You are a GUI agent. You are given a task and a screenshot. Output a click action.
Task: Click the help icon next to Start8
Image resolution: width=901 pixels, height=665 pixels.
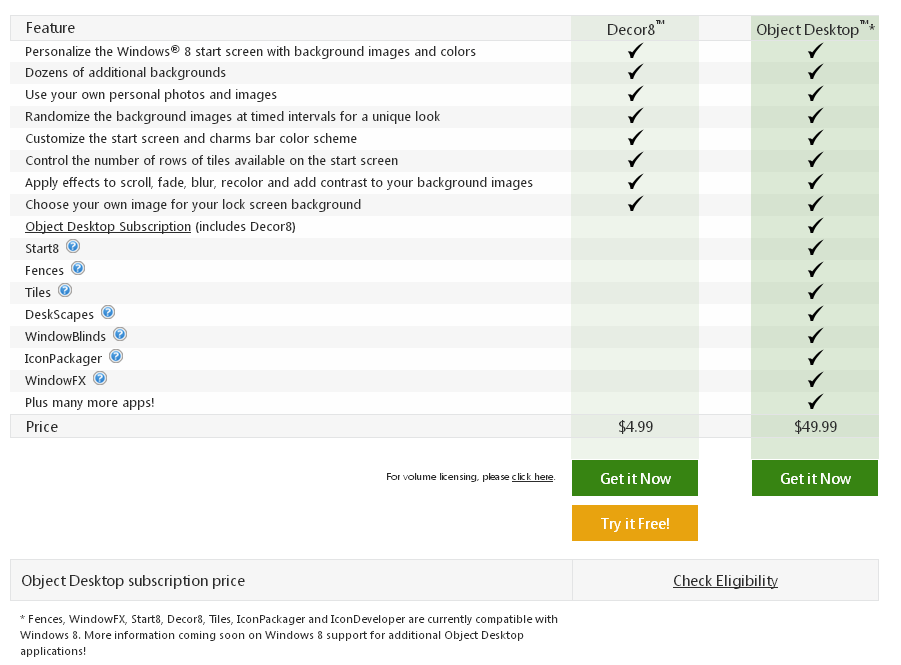pos(73,247)
